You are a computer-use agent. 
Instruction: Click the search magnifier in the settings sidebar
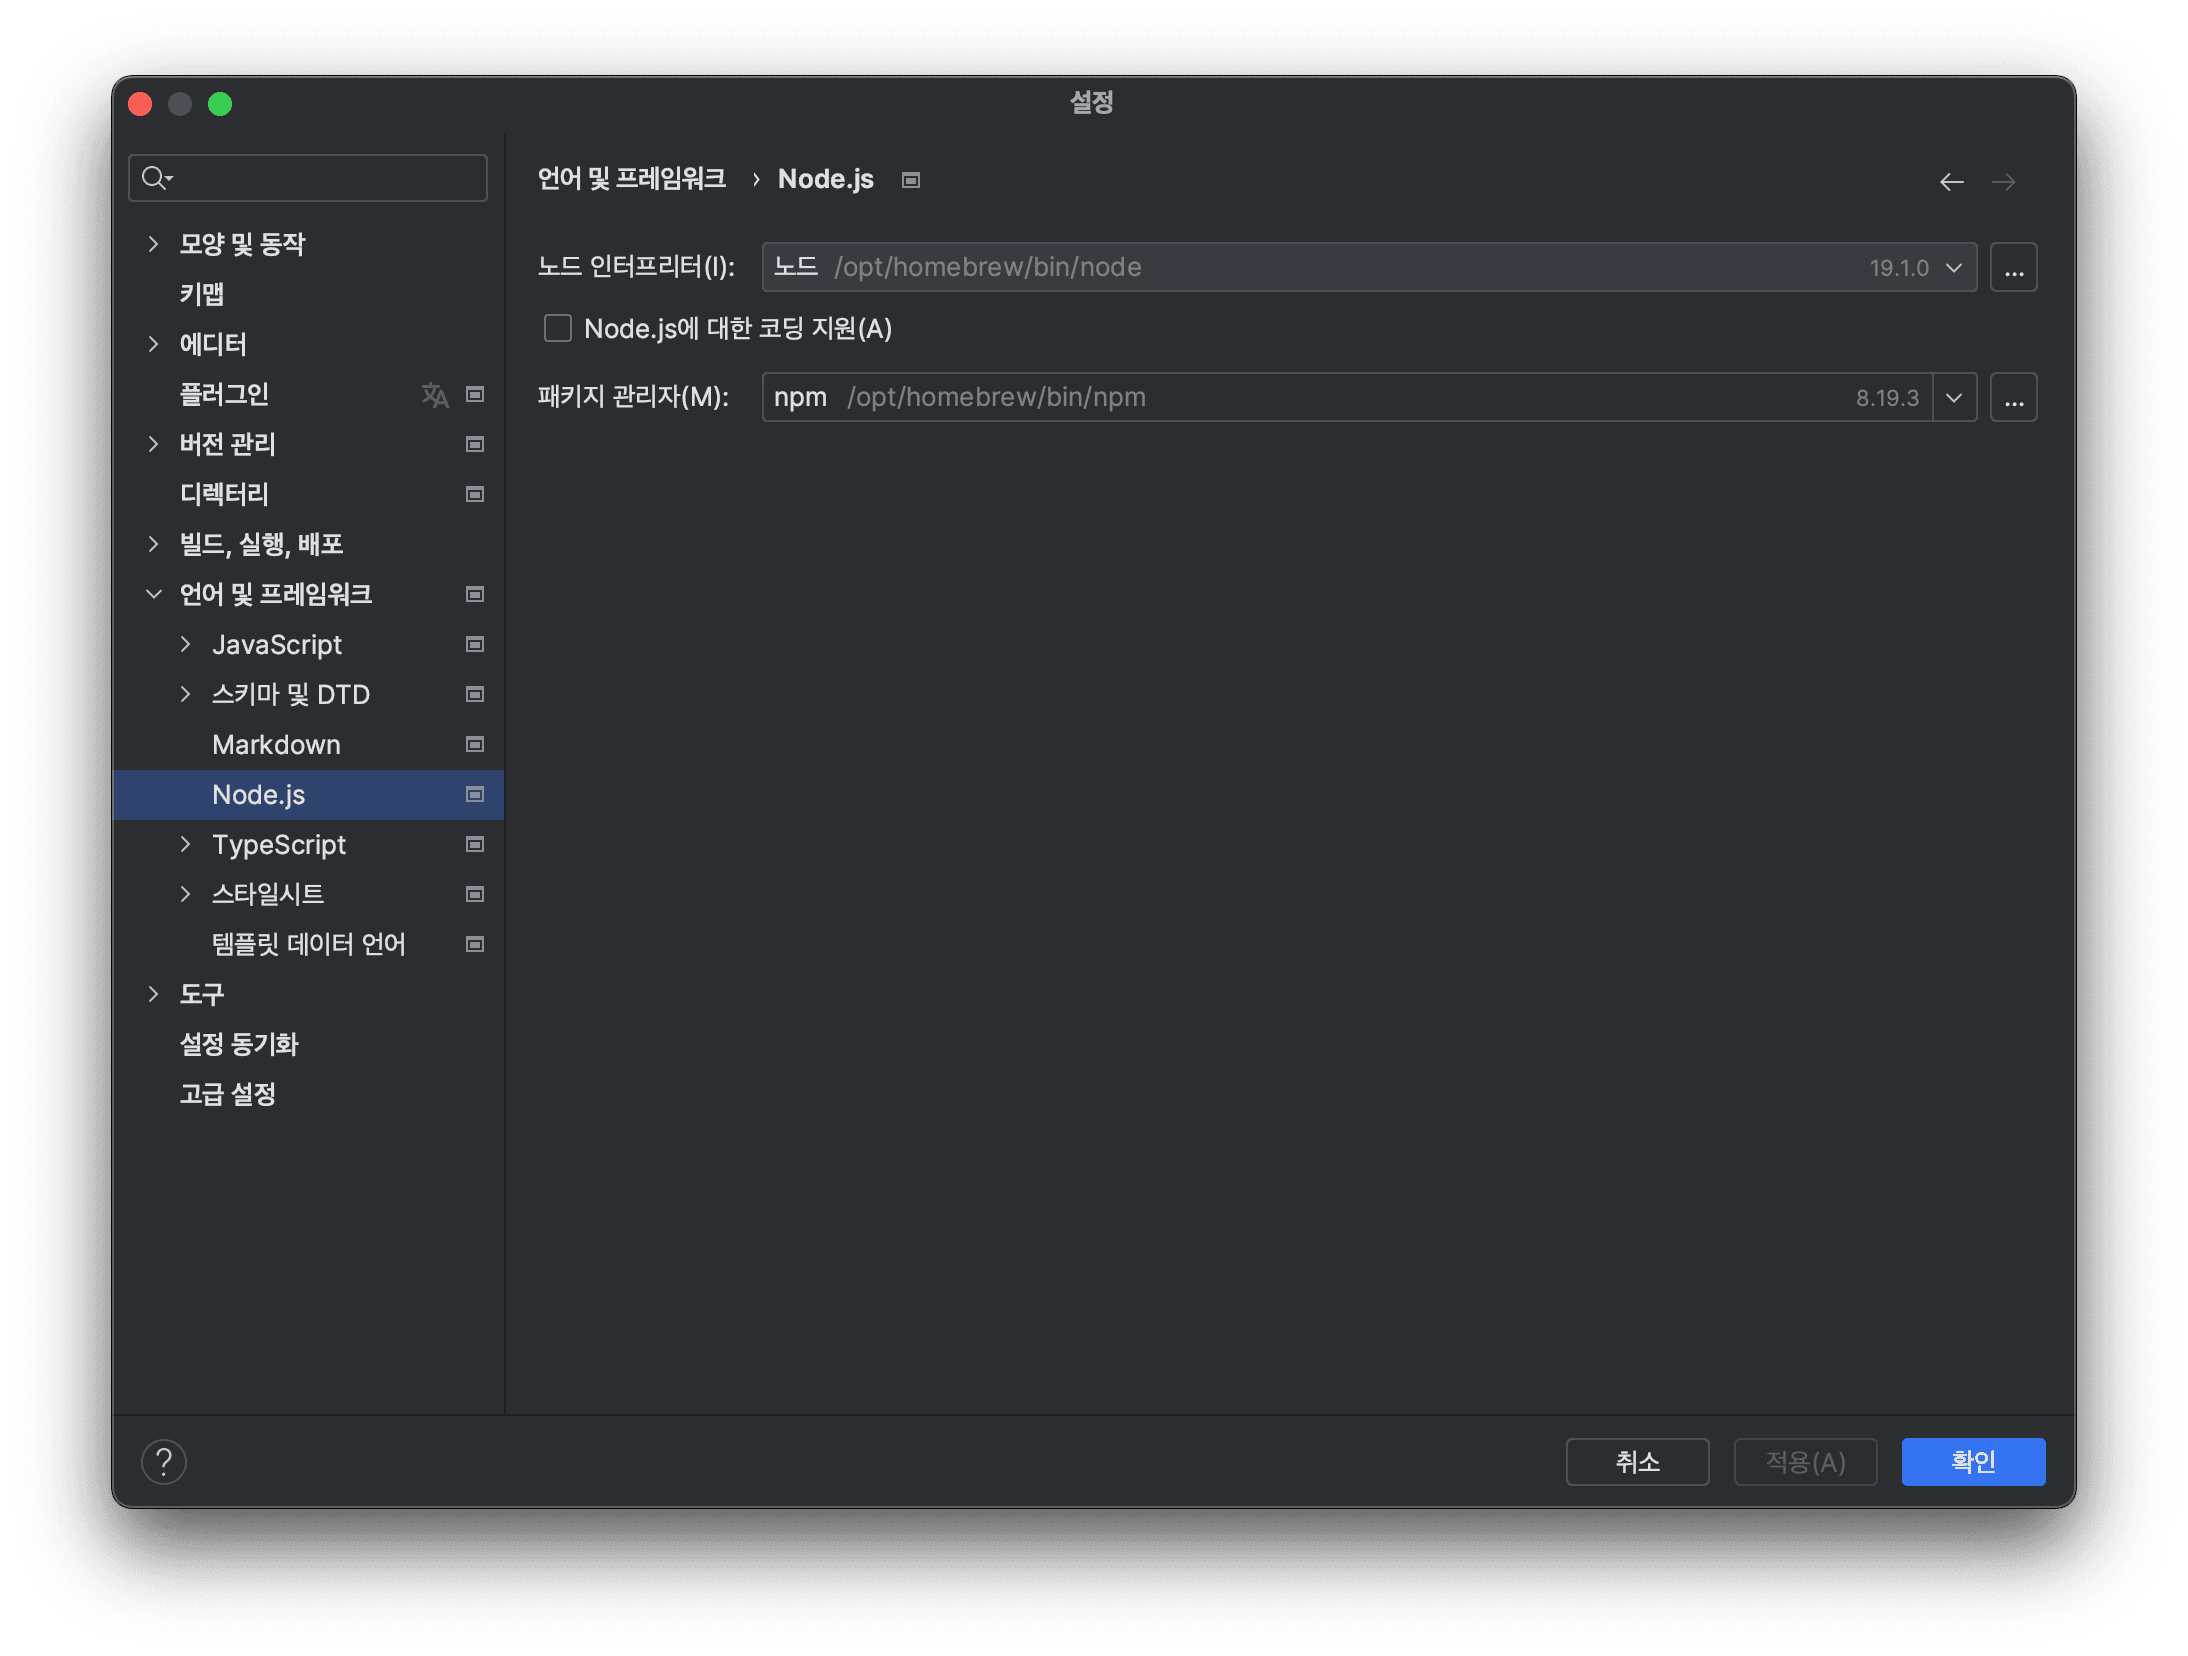coord(156,178)
